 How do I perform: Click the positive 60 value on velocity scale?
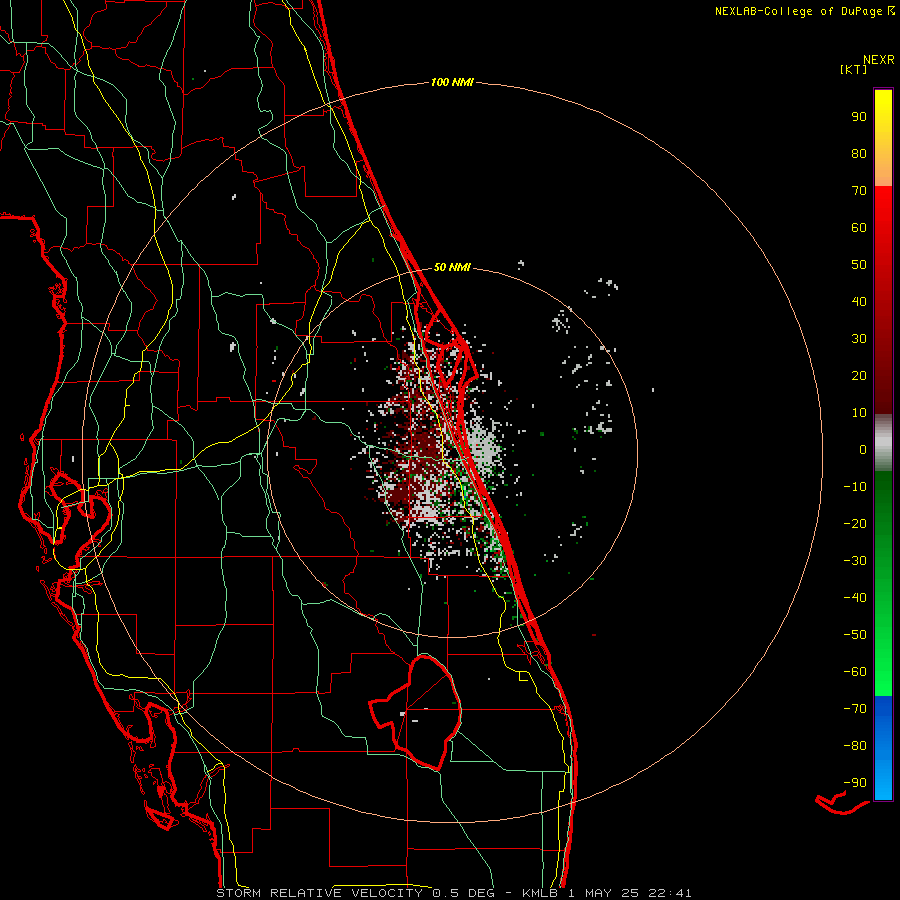click(x=859, y=227)
